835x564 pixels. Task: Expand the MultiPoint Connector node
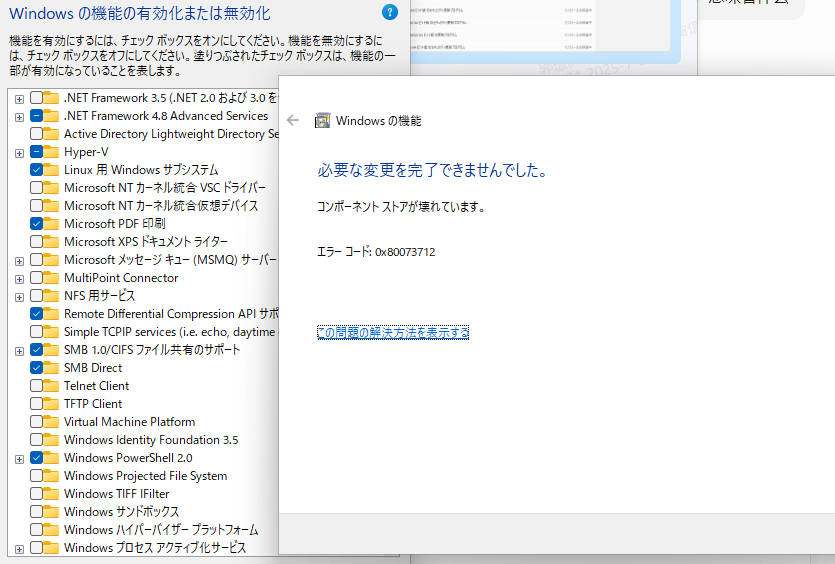[x=19, y=279]
